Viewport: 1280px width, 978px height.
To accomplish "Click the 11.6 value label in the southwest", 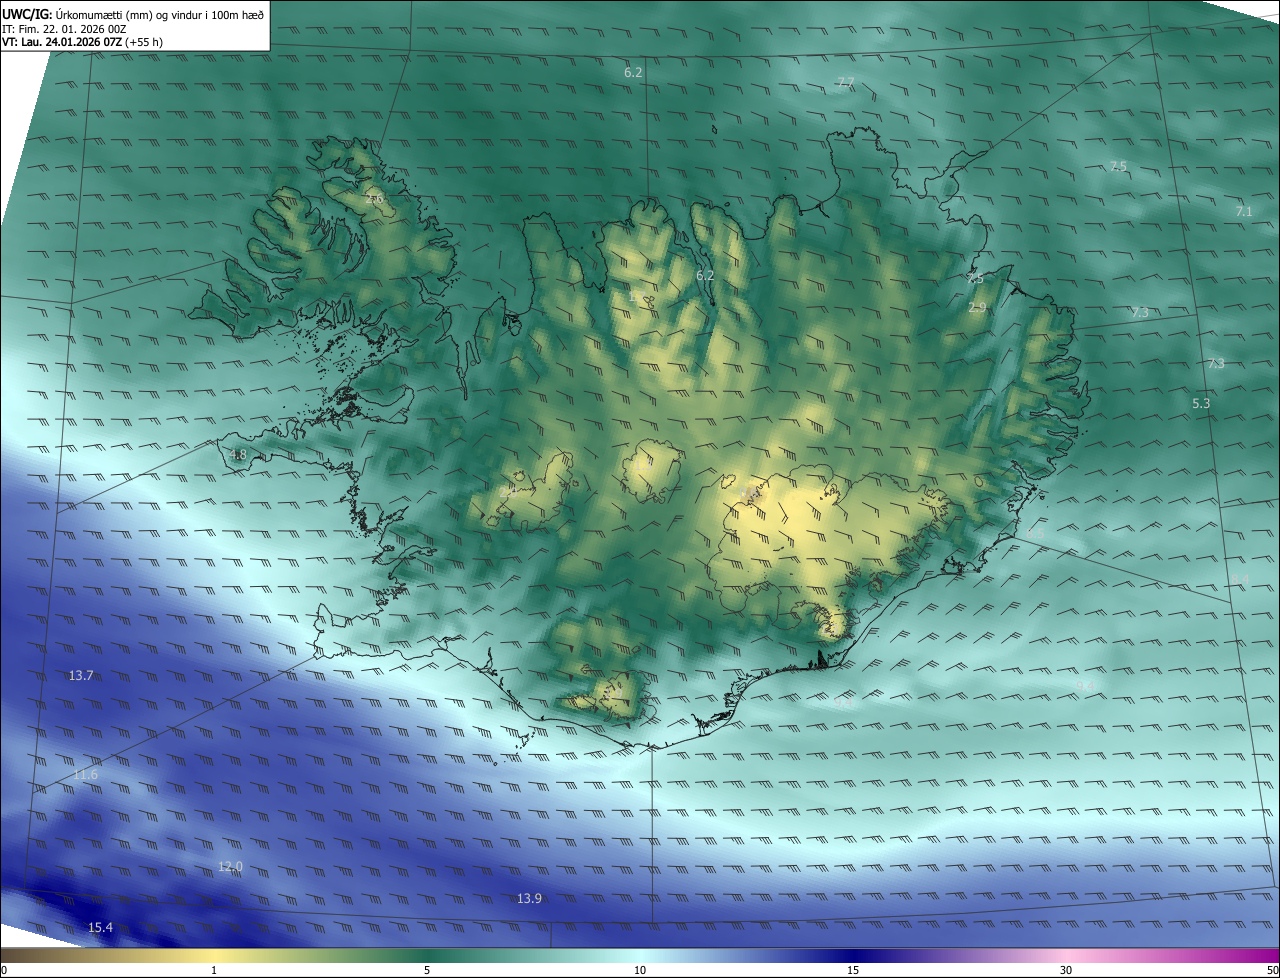I will tap(86, 775).
